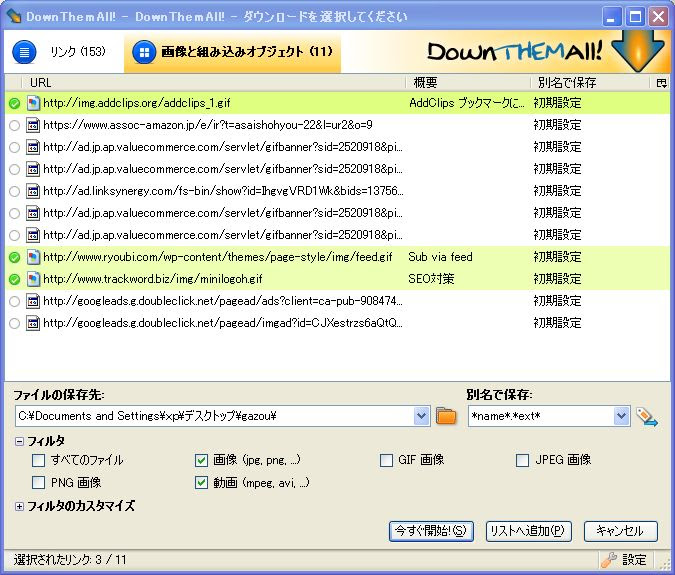Click the file icon of the pagead/imgad row
The image size is (675, 575).
pyautogui.click(x=33, y=323)
